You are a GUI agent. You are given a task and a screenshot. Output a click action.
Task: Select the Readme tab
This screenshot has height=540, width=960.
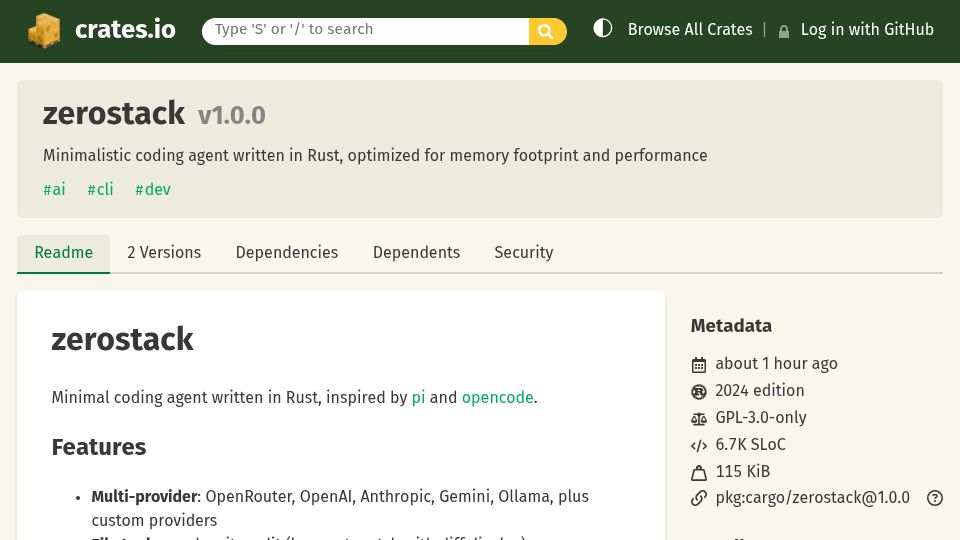coord(64,252)
